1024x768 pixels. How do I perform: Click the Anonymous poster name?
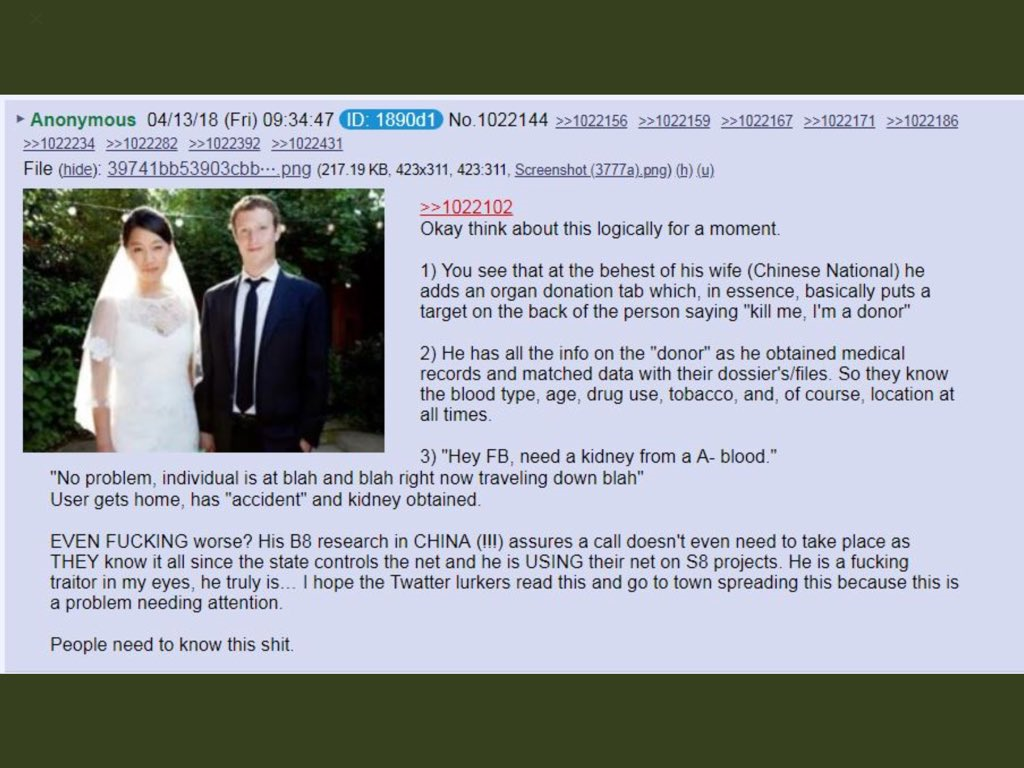pos(83,120)
